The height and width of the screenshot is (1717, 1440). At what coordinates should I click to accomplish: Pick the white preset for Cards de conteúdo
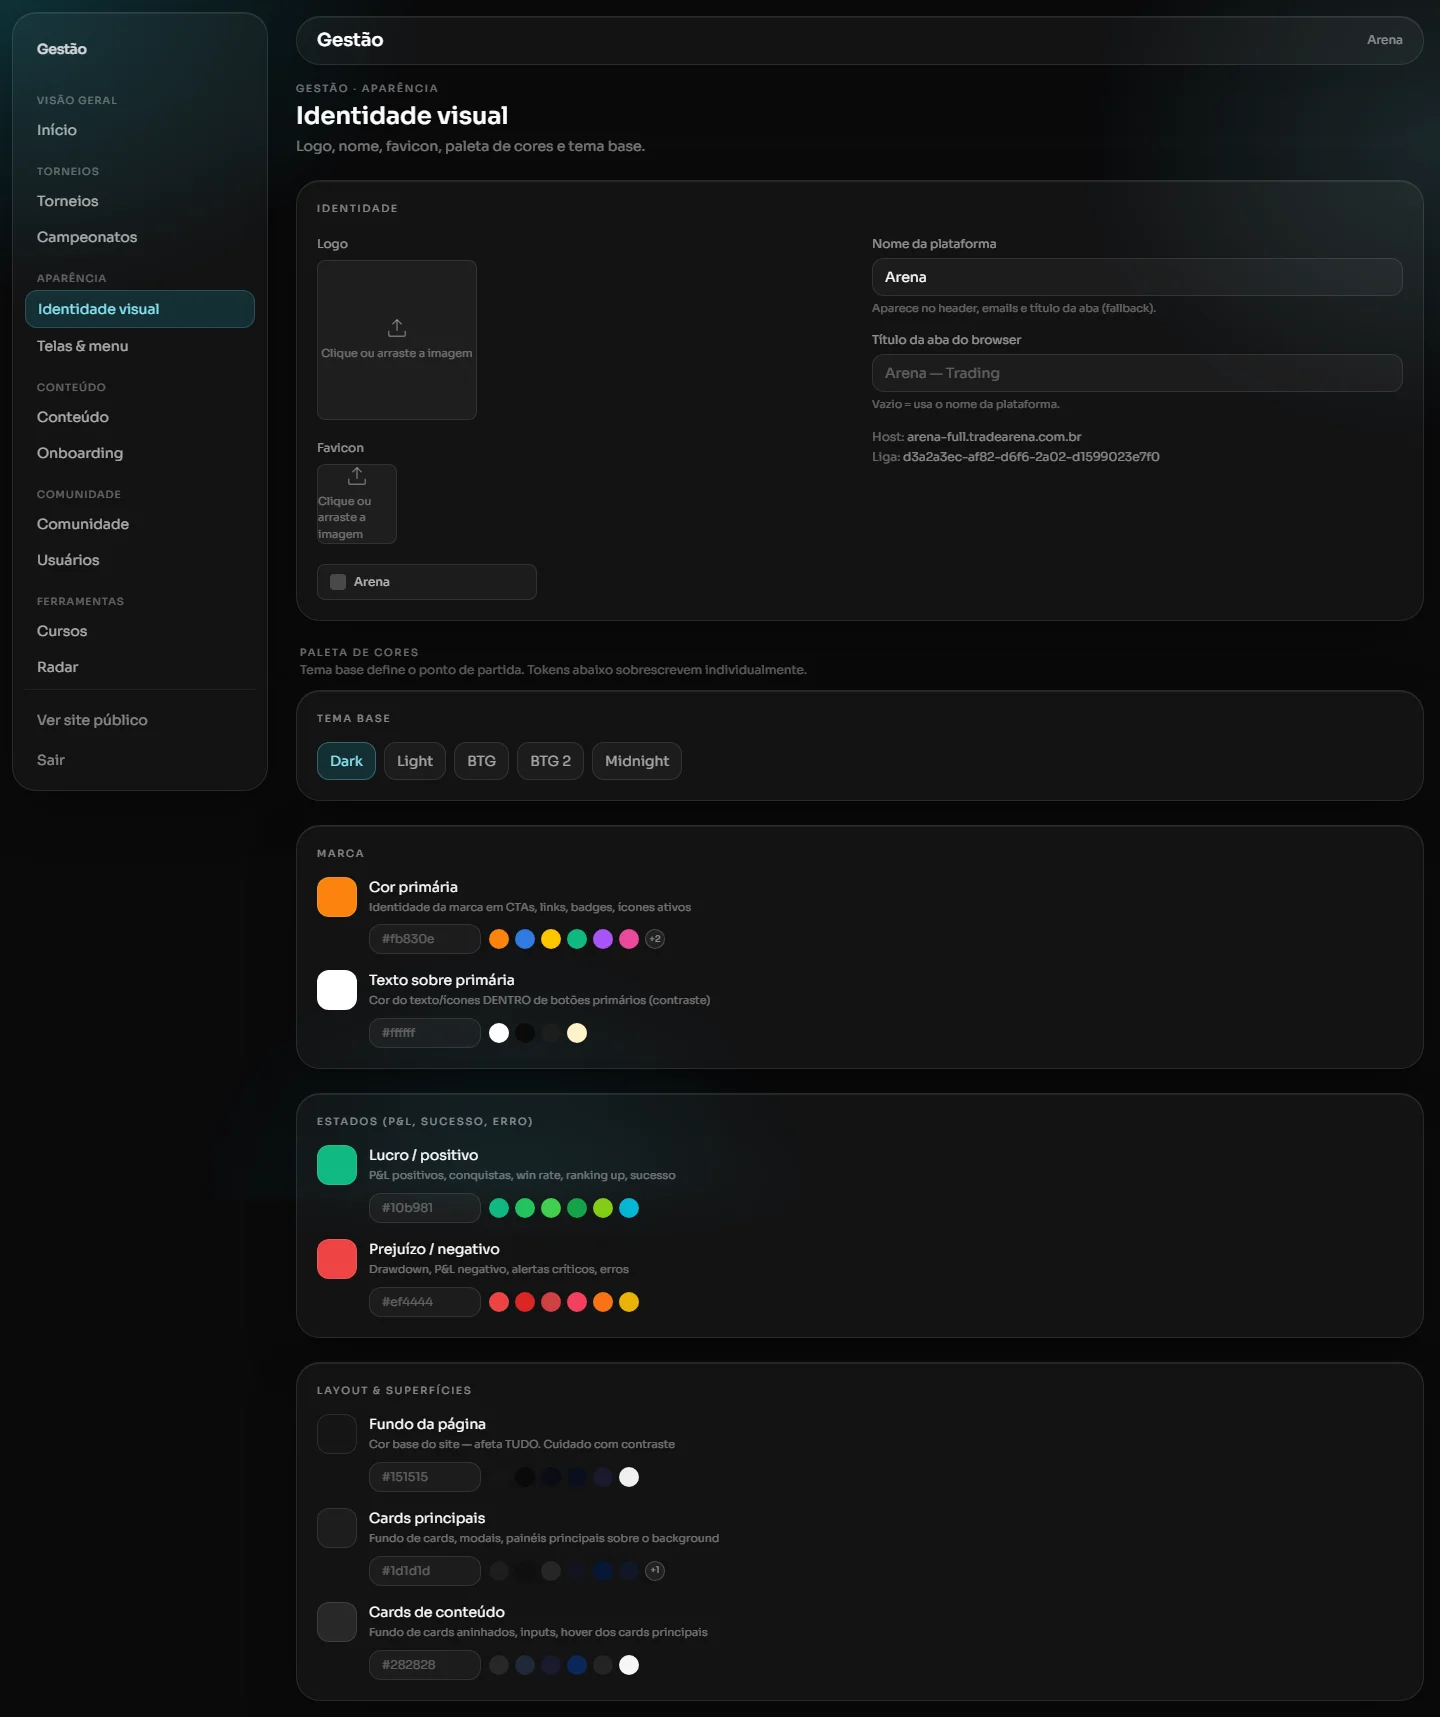[629, 1665]
